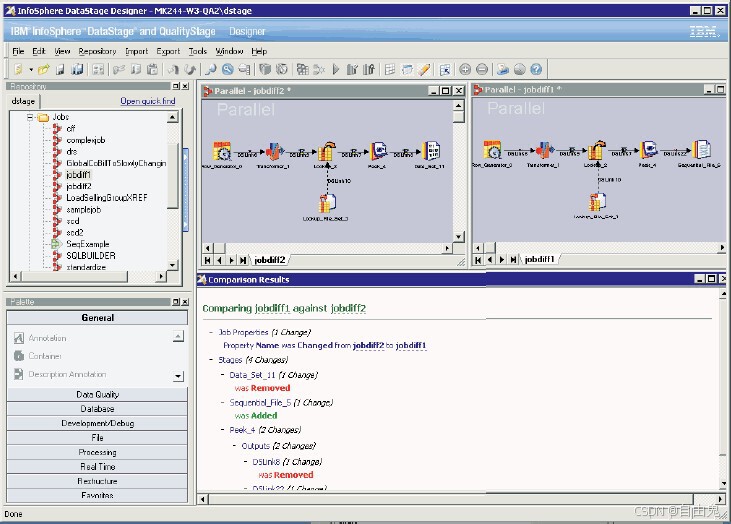Collapse the Peek_4 changes entry
731x524 pixels.
point(222,430)
